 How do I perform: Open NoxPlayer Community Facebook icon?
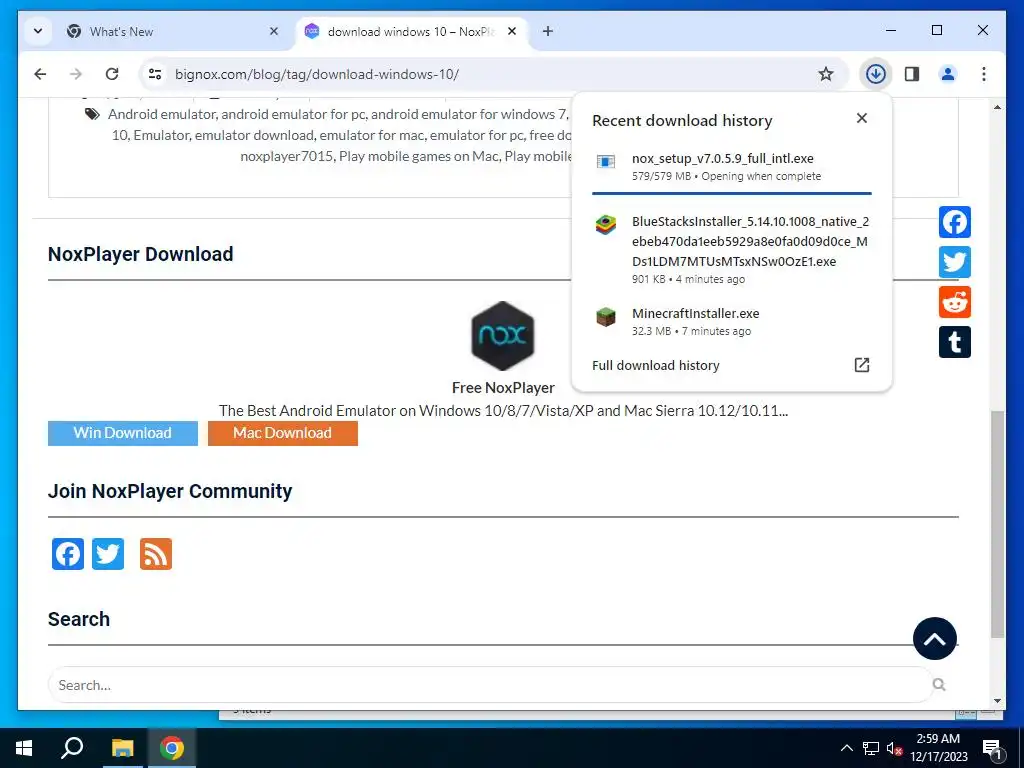[68, 554]
